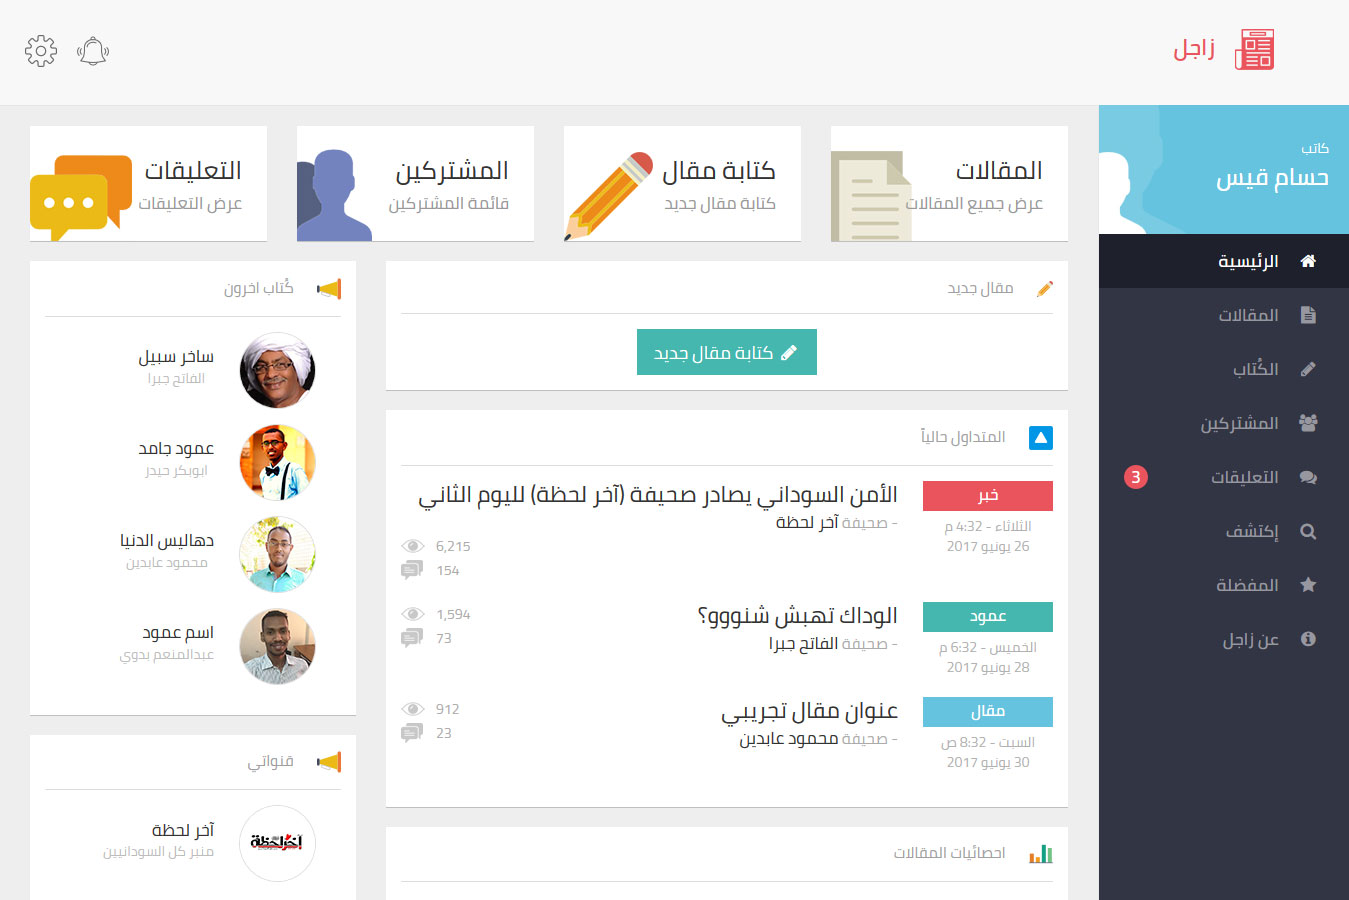
Task: Click the star icon beside المفضلة
Action: click(1308, 585)
